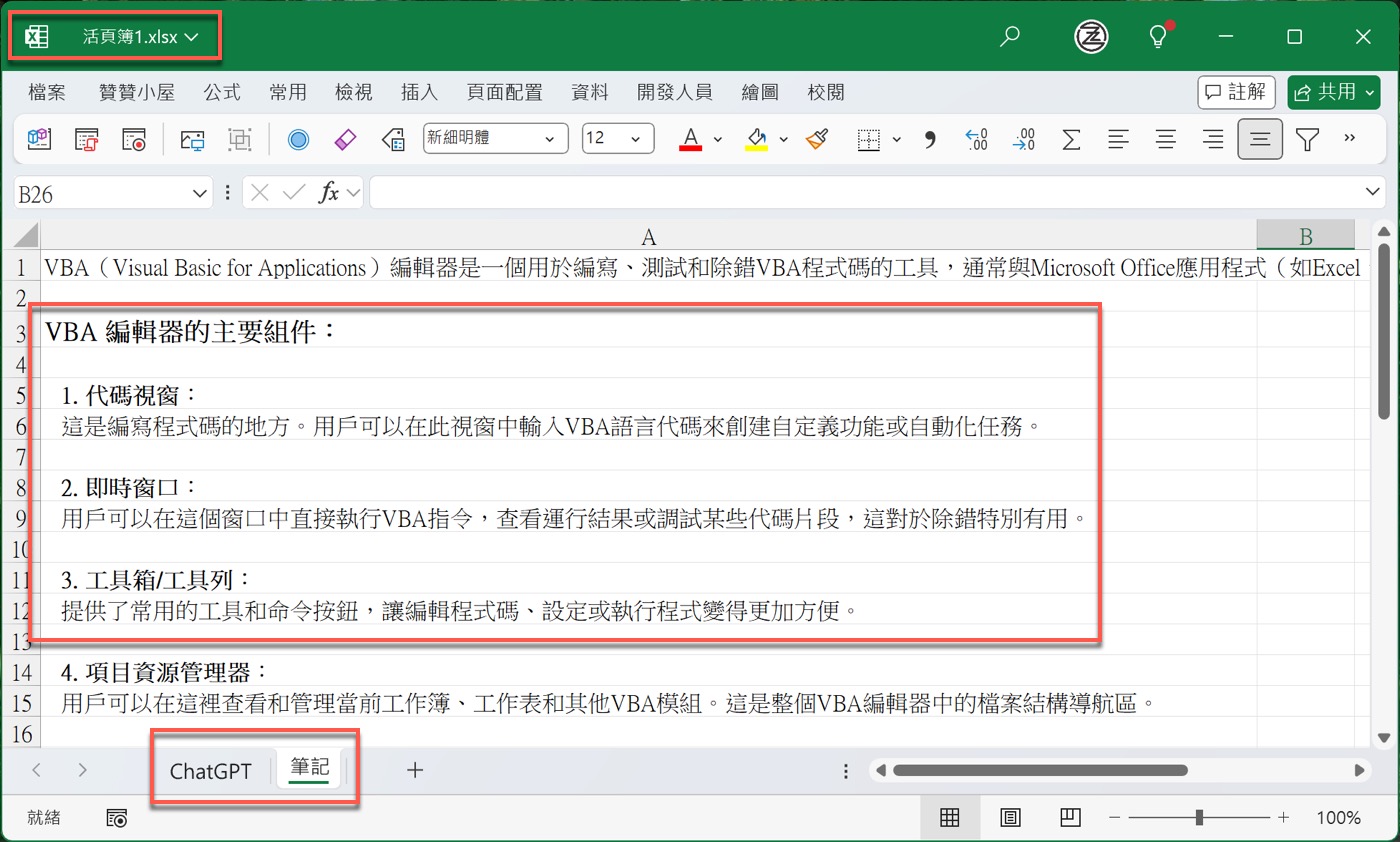Image resolution: width=1400 pixels, height=842 pixels.
Task: Open the font size 12 dropdown
Action: tap(617, 139)
